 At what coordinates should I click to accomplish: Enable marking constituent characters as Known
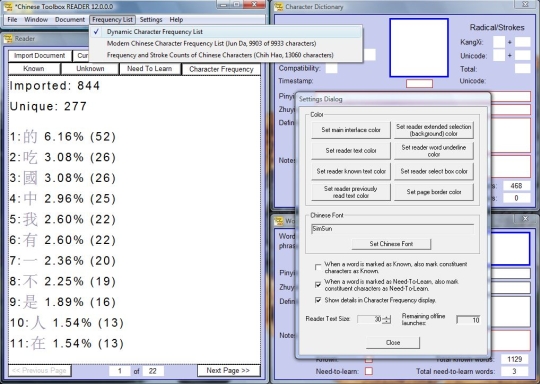[x=318, y=267]
